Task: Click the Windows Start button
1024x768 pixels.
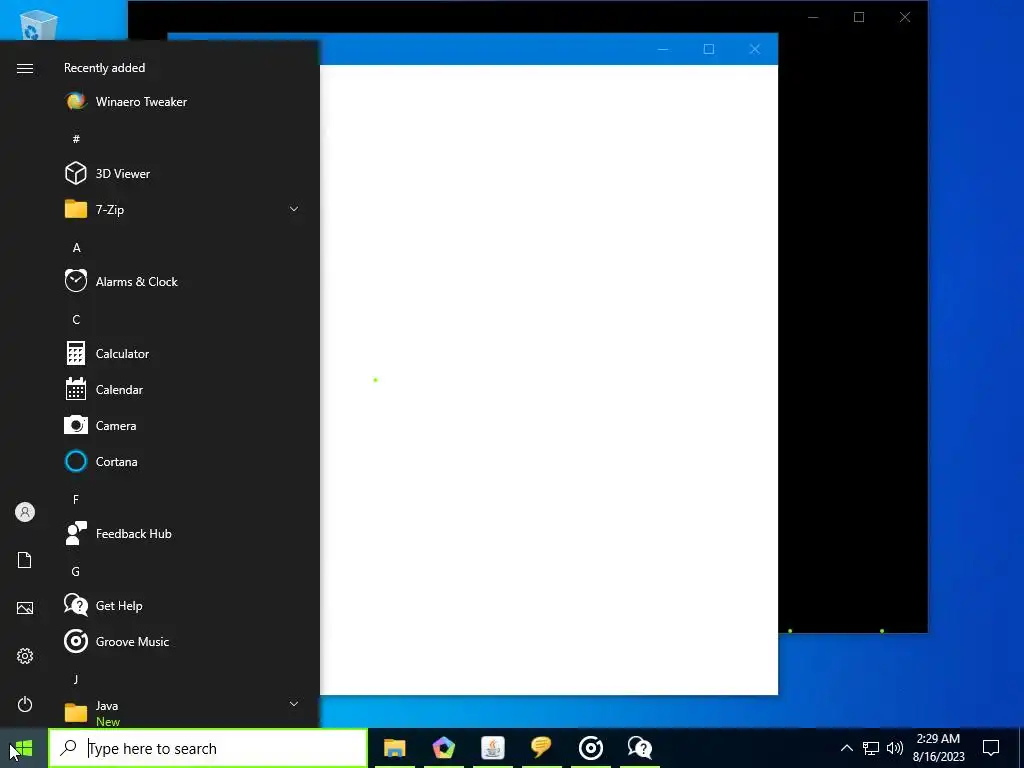Action: click(x=24, y=748)
